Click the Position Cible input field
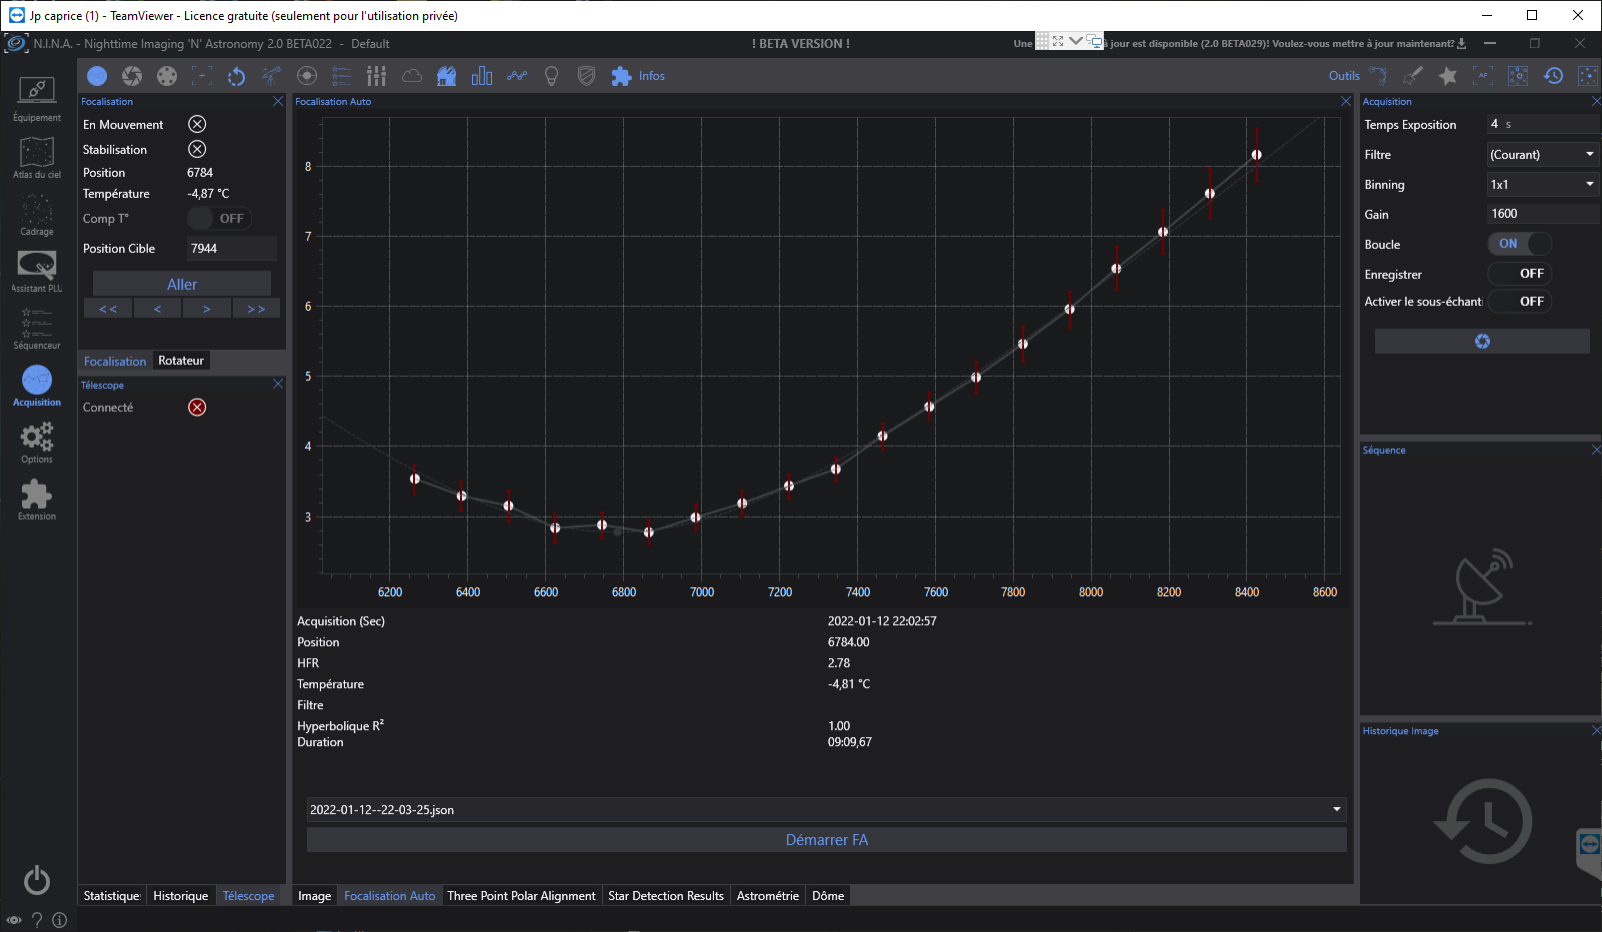The image size is (1602, 932). (x=231, y=248)
